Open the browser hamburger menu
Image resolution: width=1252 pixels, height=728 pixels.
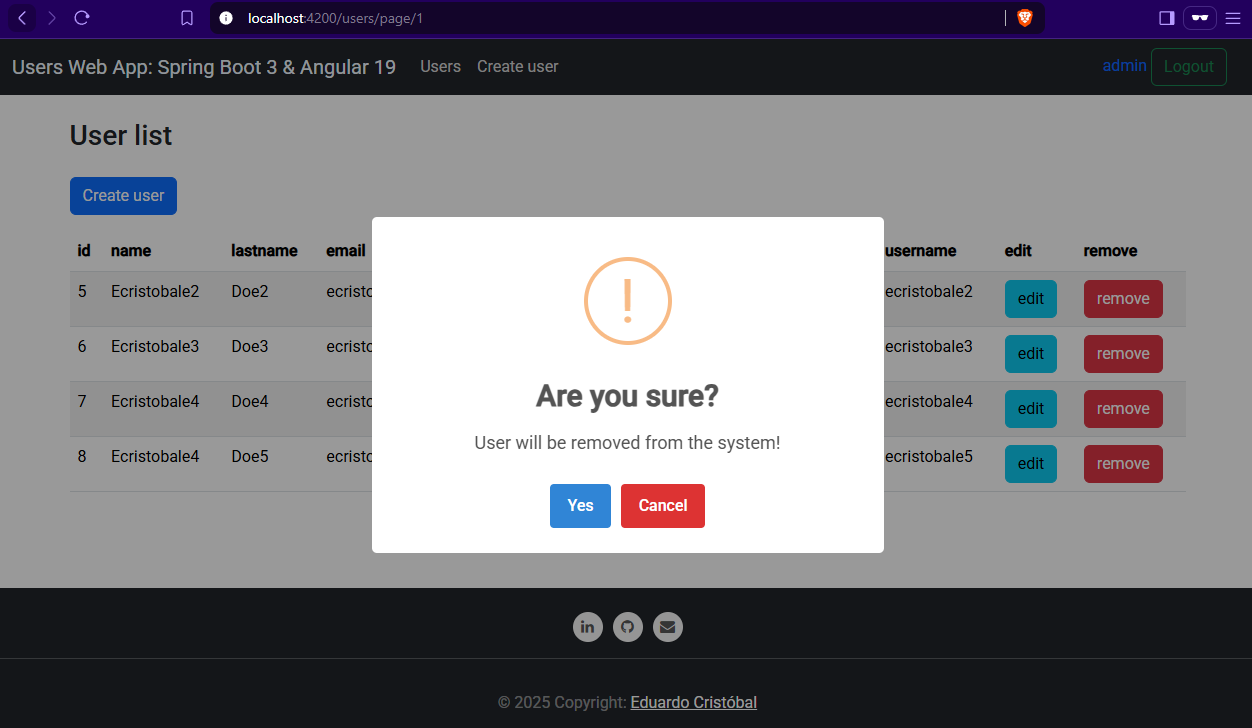[x=1232, y=18]
